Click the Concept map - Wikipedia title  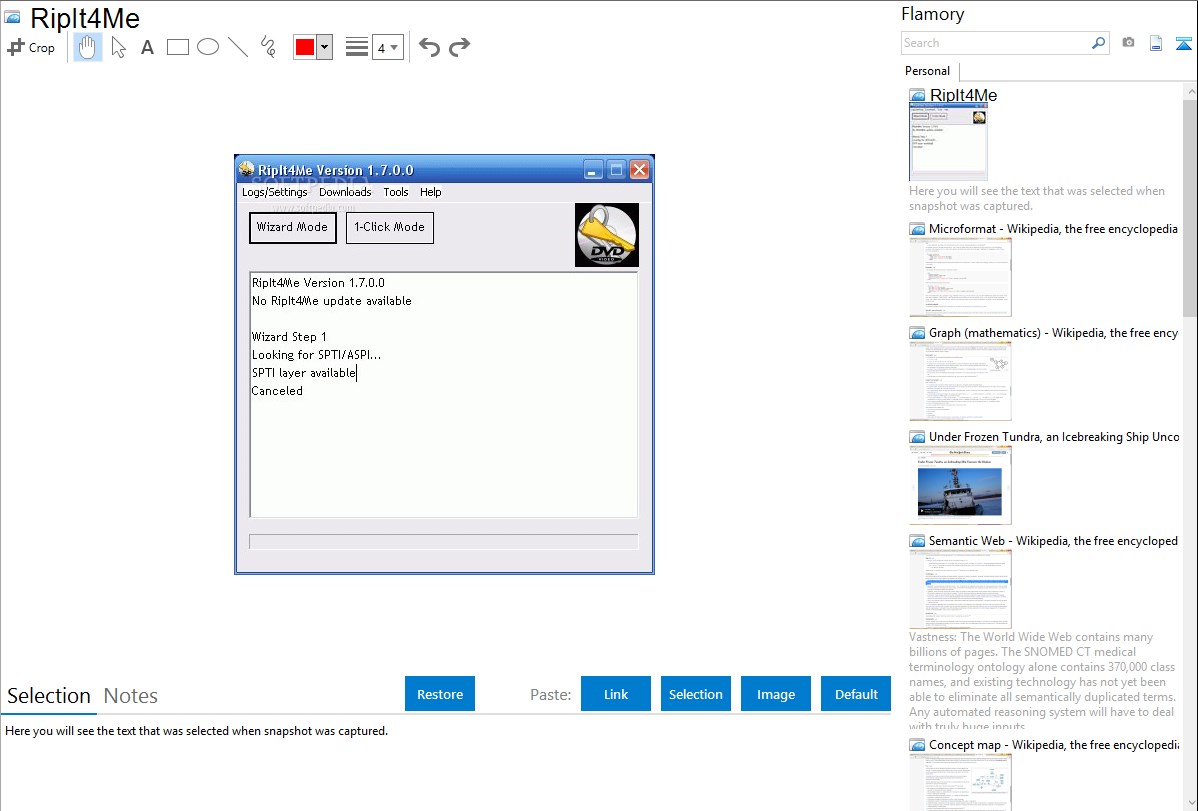[1053, 744]
